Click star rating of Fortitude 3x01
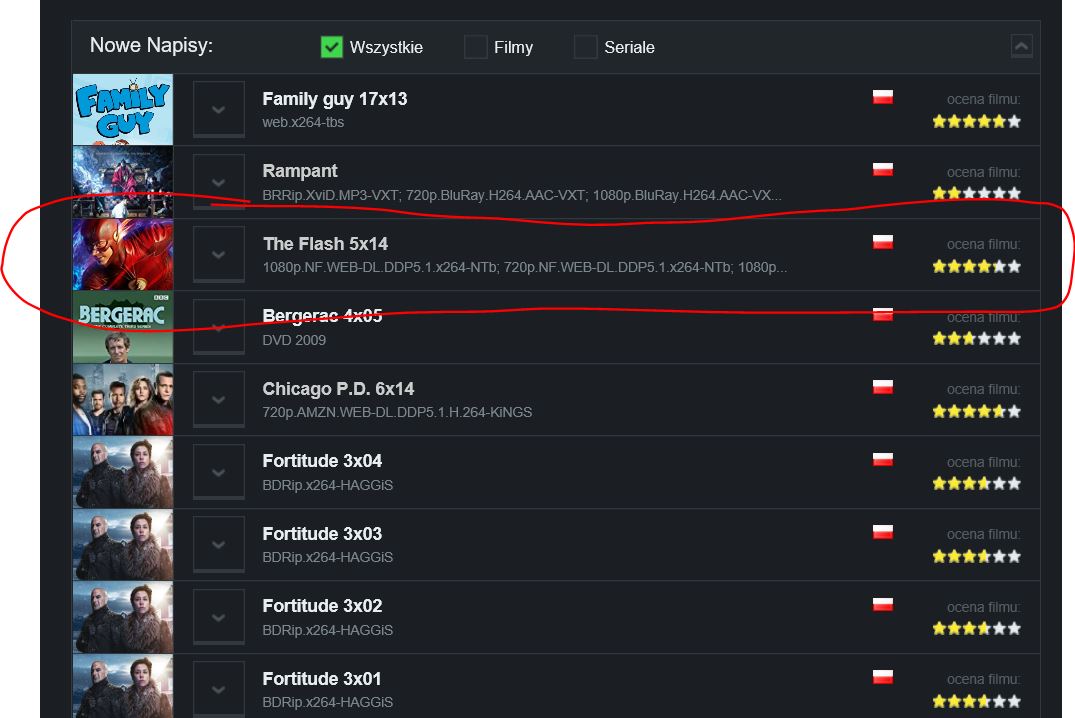This screenshot has width=1075, height=718. 976,702
